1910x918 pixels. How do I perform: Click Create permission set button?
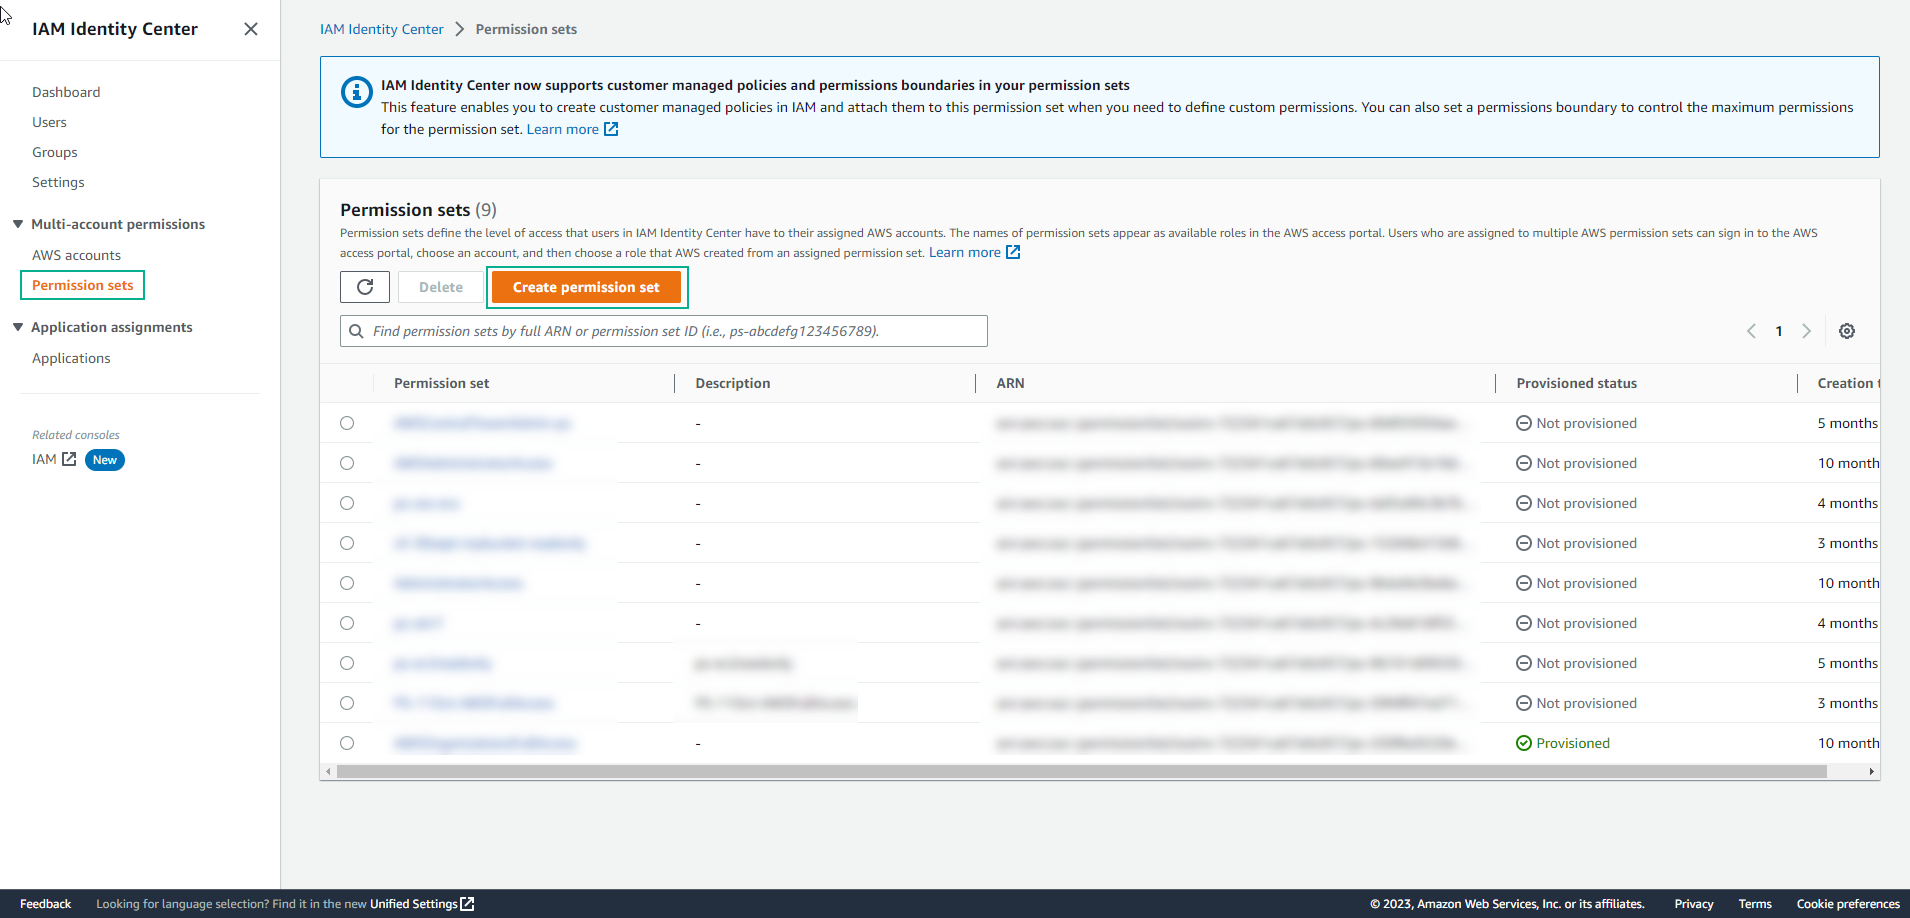586,287
